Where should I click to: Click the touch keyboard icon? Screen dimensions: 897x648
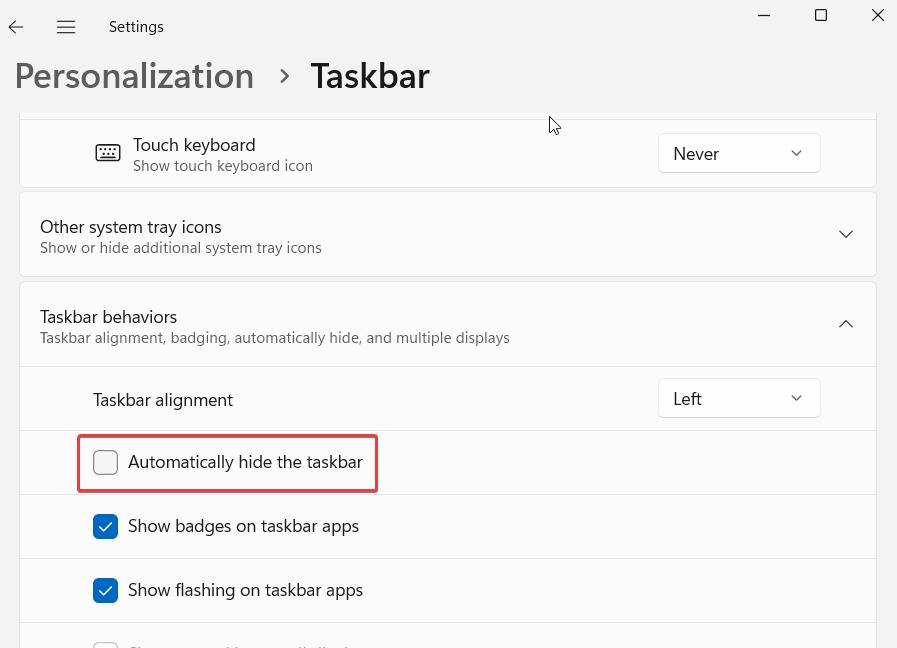(x=108, y=153)
